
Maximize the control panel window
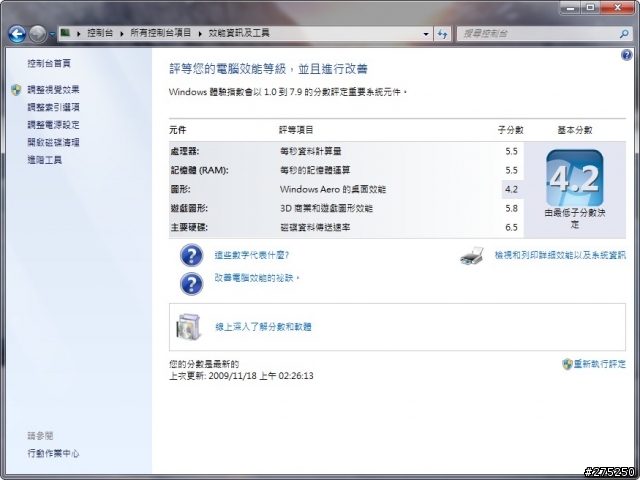[590, 7]
